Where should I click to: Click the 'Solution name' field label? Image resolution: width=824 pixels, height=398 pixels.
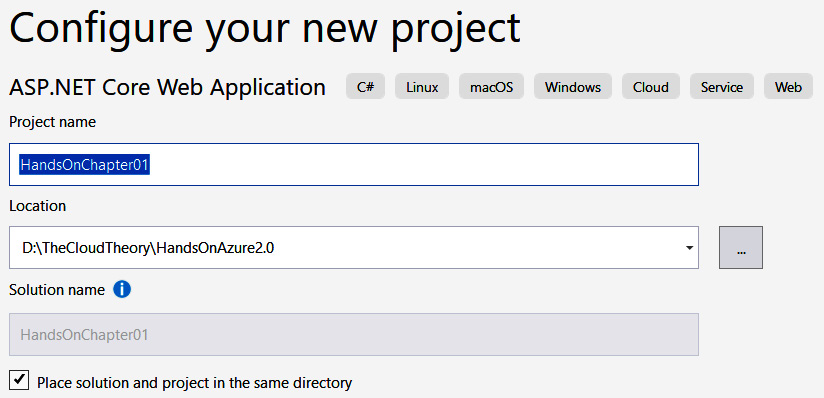[x=57, y=290]
